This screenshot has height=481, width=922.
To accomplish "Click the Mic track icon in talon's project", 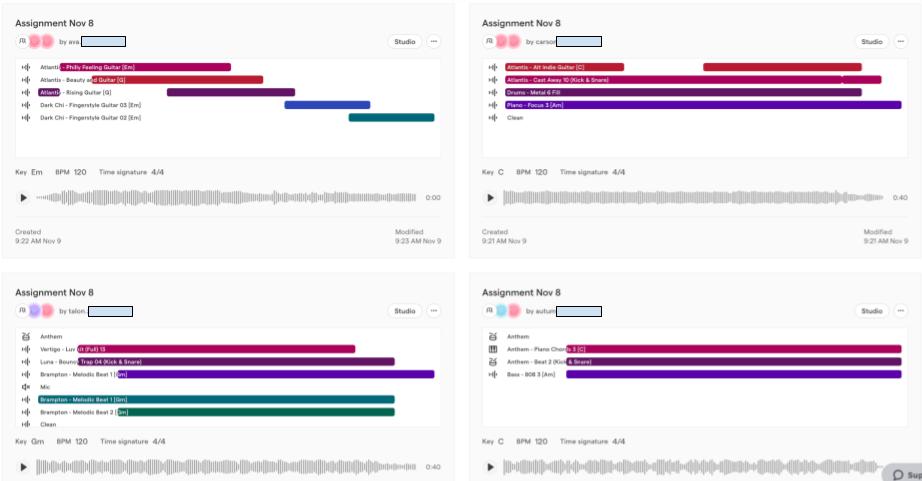I will click(x=26, y=387).
